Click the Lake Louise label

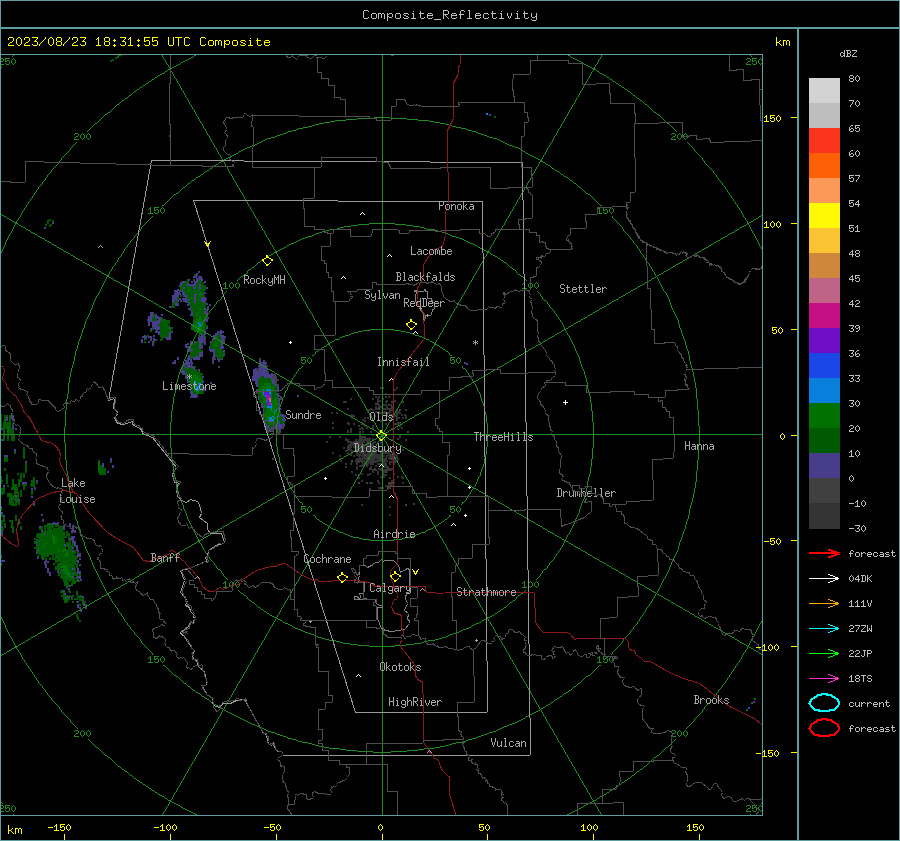77,491
